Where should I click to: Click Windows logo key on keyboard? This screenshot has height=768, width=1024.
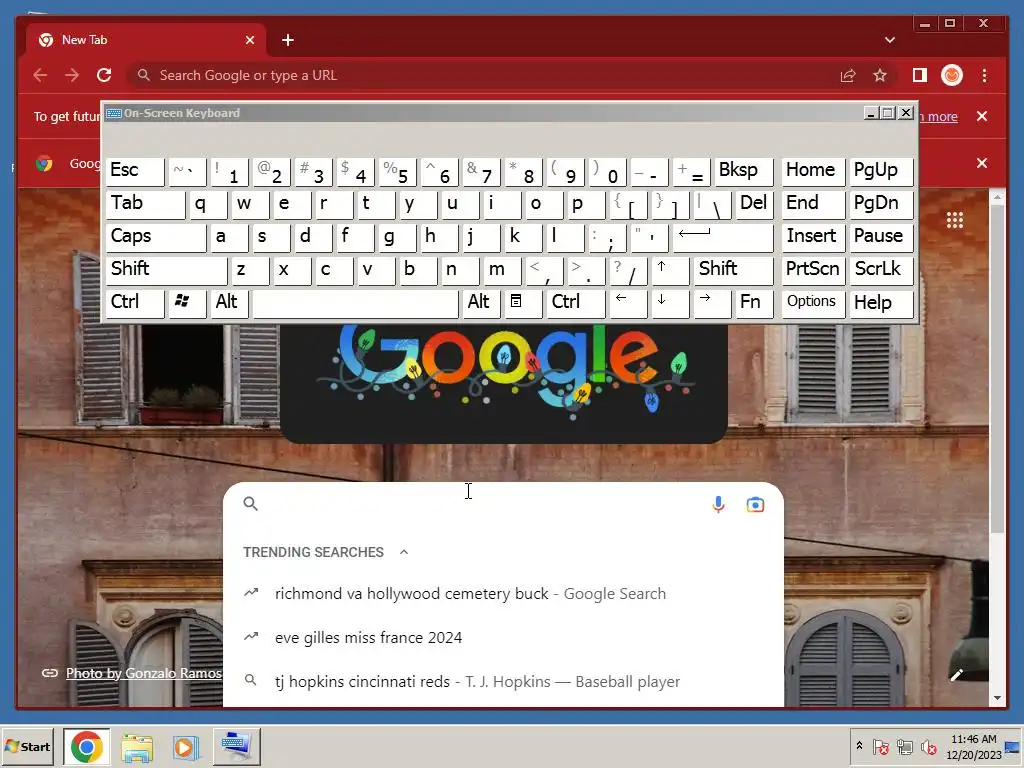(187, 303)
